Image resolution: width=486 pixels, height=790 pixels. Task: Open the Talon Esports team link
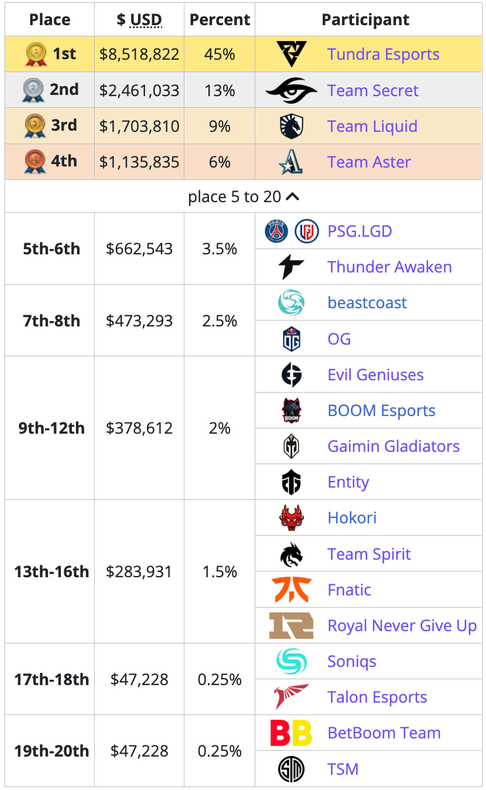coord(377,697)
